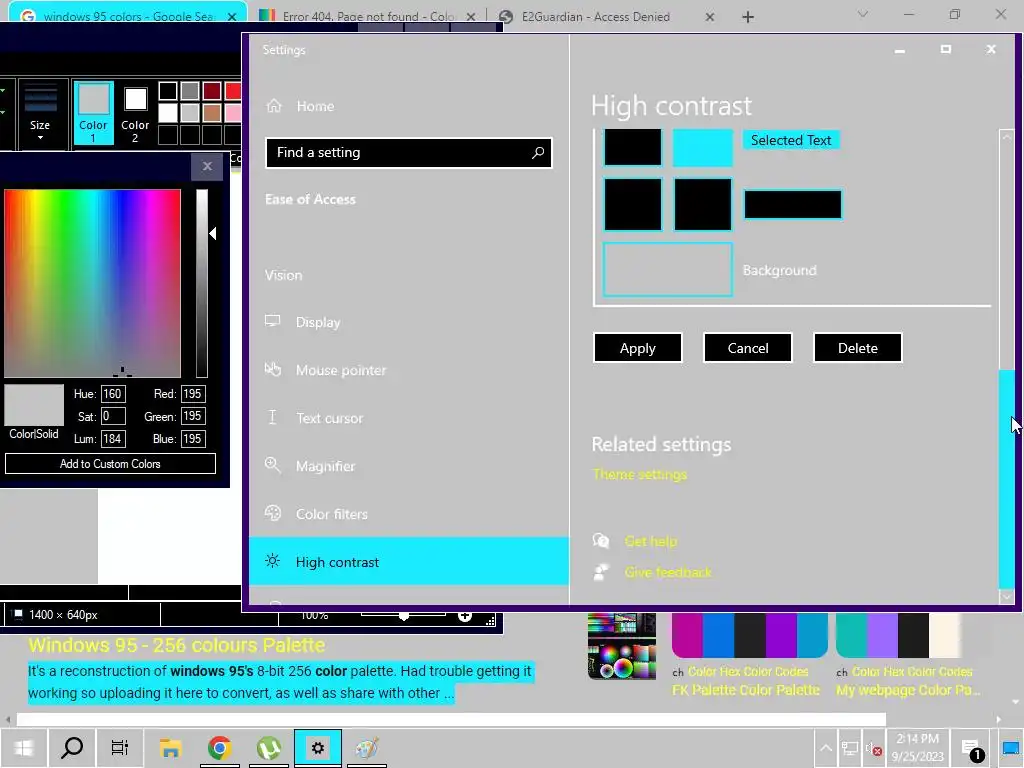Pick the light gray palette color in Paint
The image size is (1024, 768).
tap(189, 113)
